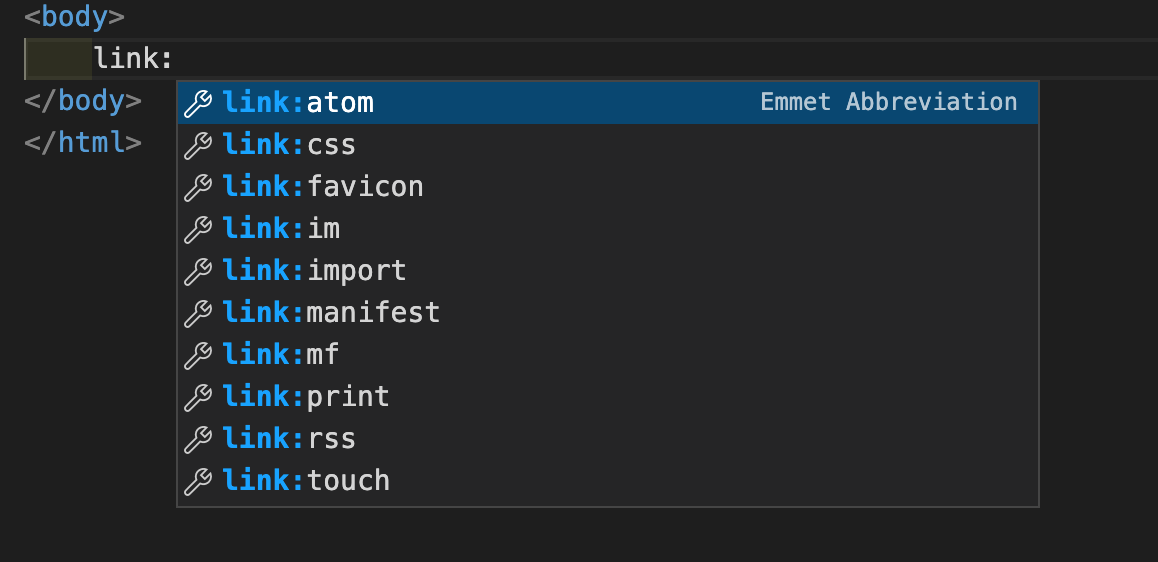Select the link:import abbreviation
Screen dimensions: 1158x562
314,271
